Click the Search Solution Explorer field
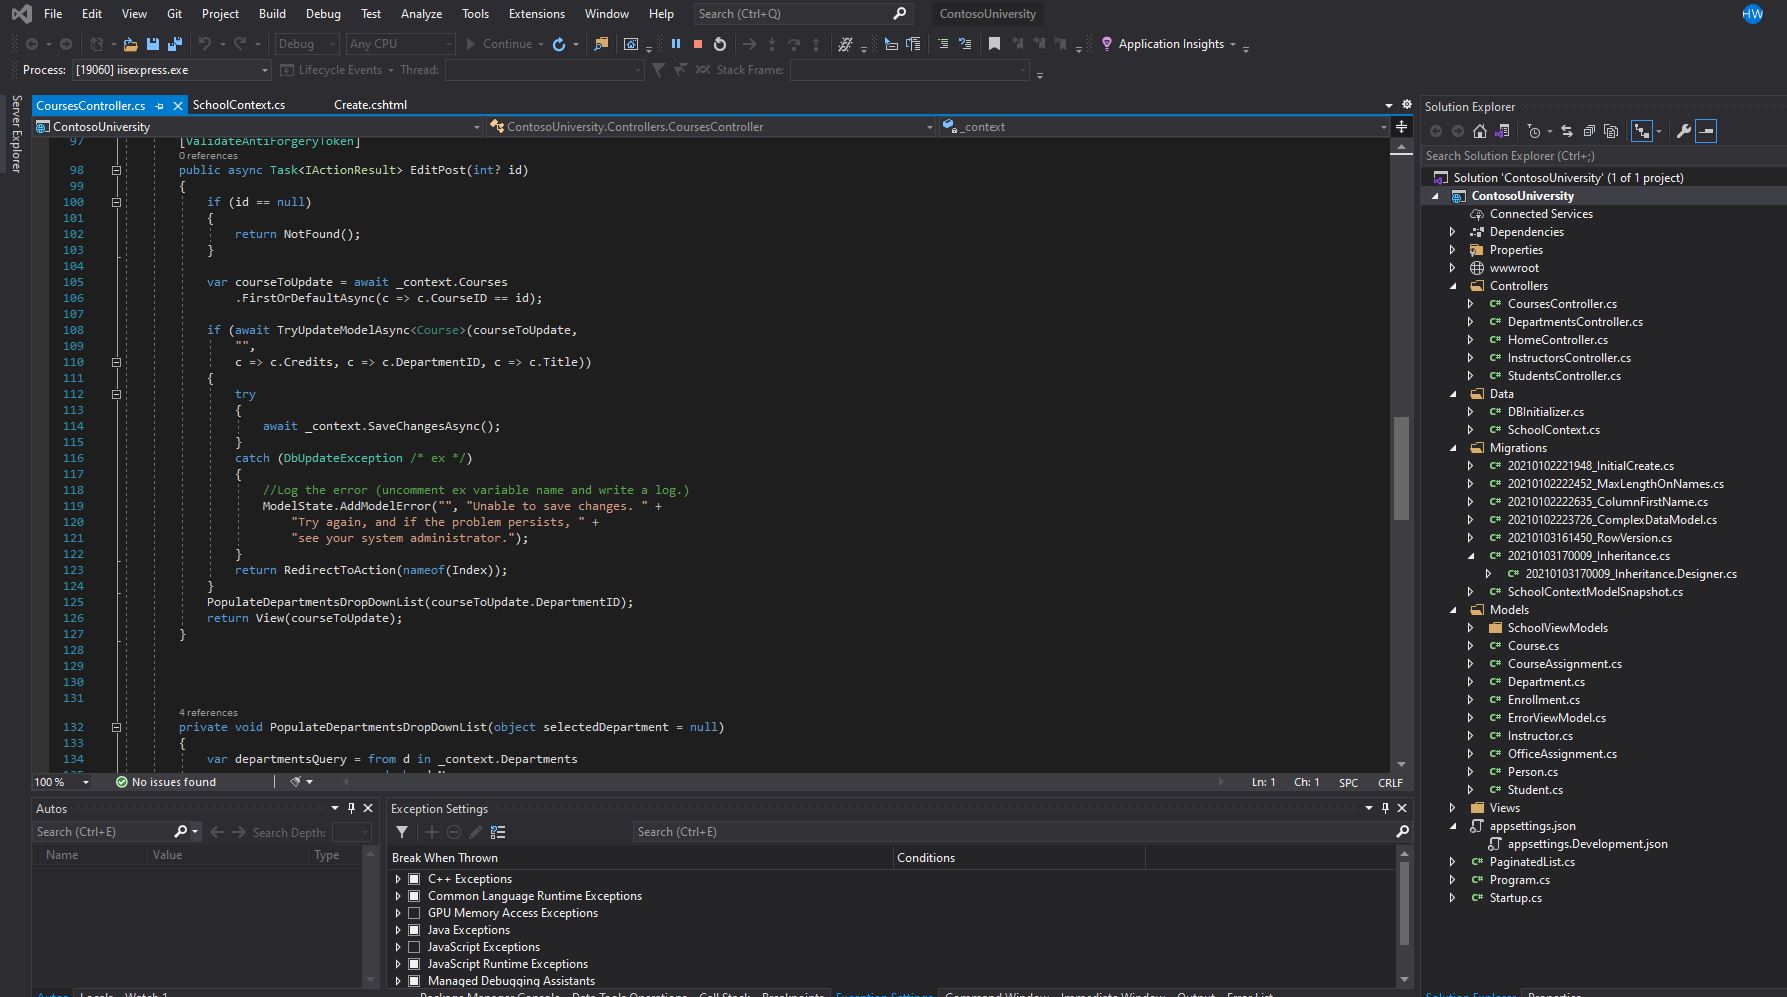1787x997 pixels. click(1603, 156)
